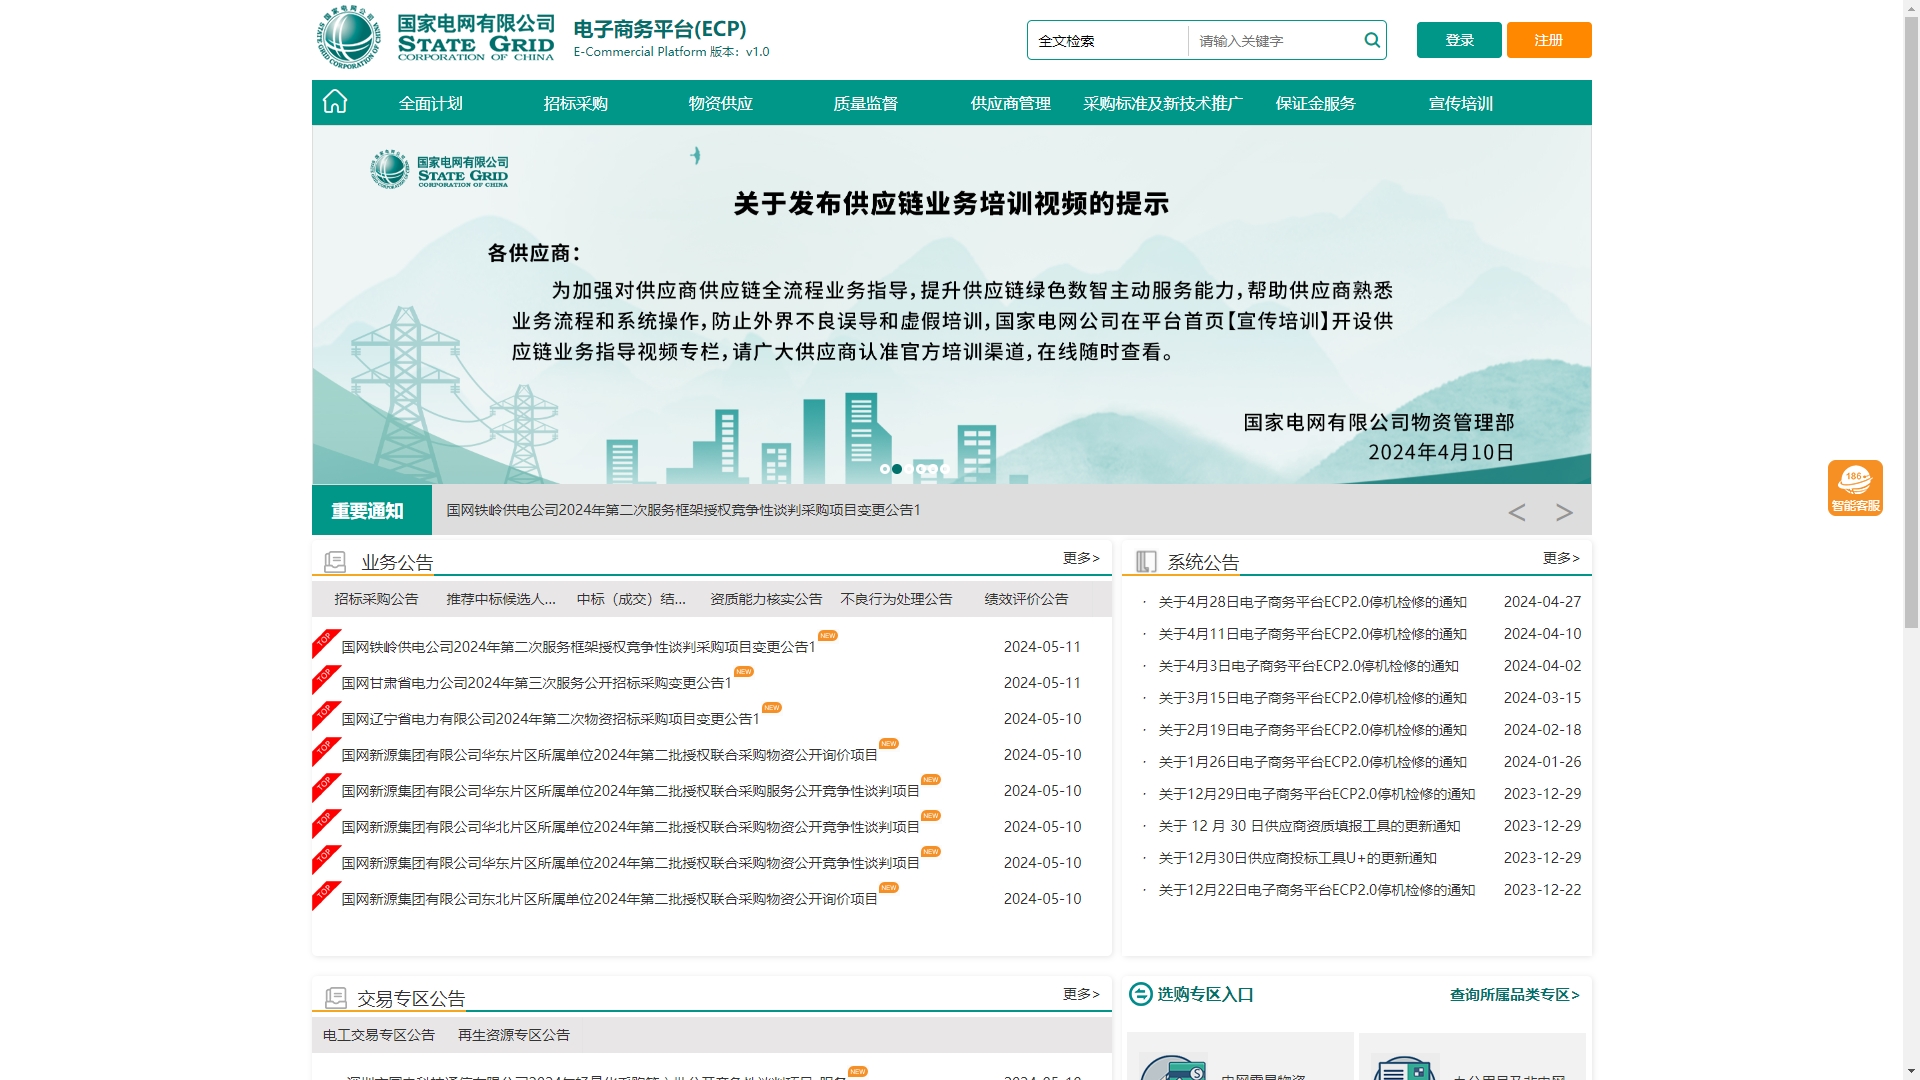Open the 物资供应 menu
Viewport: 1920px width, 1080px height.
pyautogui.click(x=721, y=103)
